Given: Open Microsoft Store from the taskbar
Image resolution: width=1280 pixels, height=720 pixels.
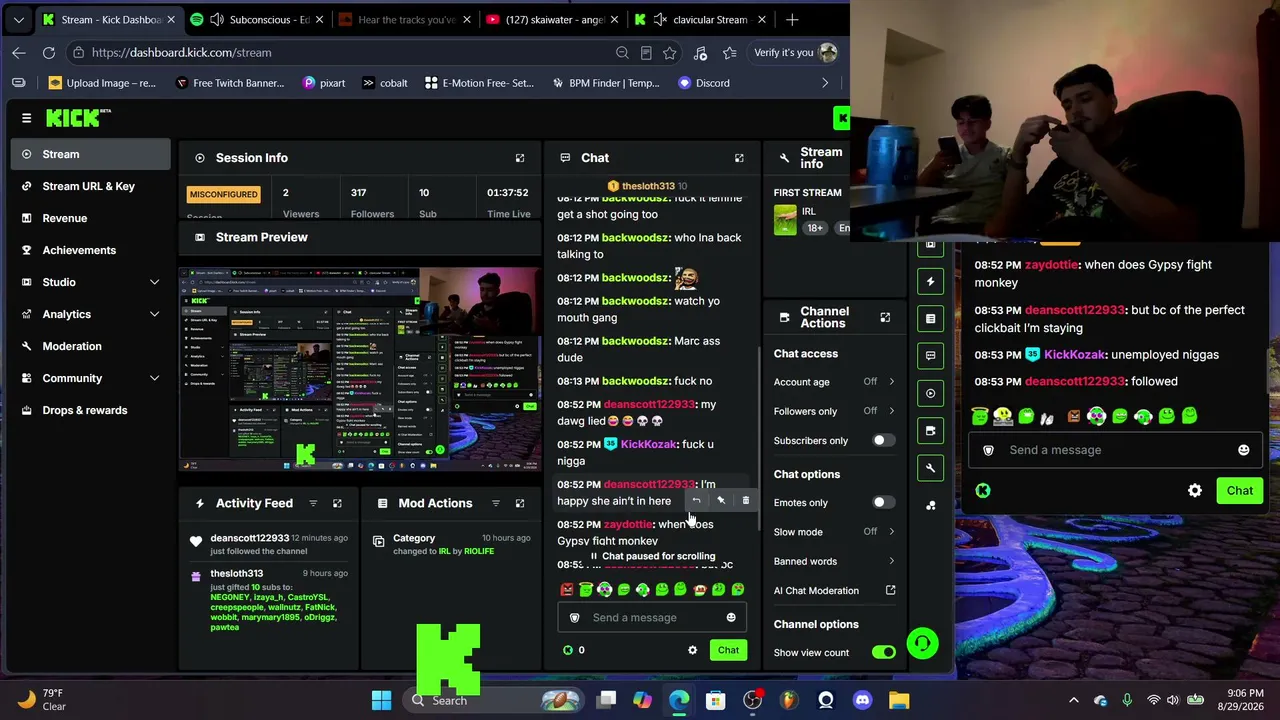Looking at the screenshot, I should click(x=715, y=700).
